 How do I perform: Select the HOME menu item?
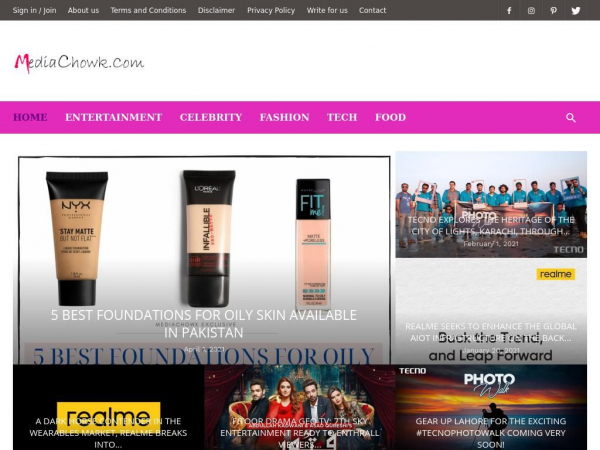(x=30, y=117)
